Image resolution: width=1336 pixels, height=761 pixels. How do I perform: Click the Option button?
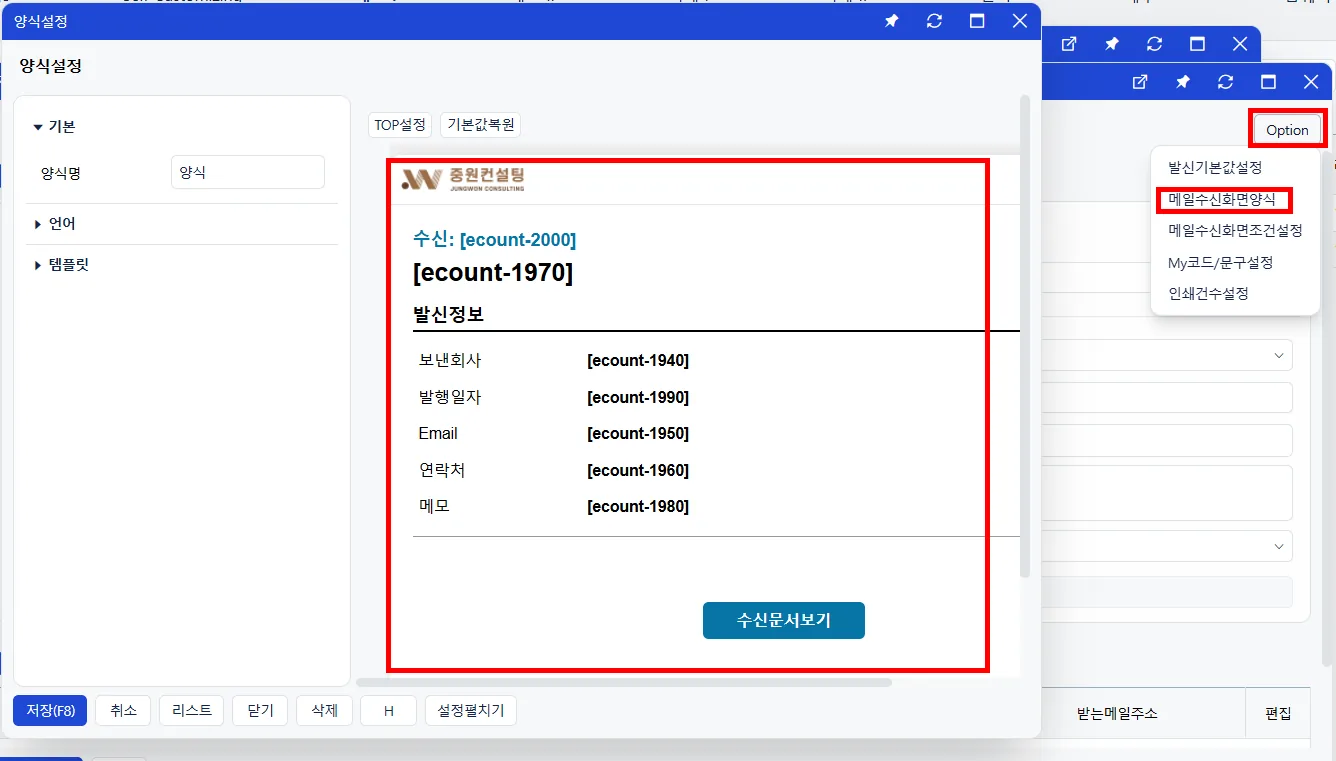pos(1287,130)
